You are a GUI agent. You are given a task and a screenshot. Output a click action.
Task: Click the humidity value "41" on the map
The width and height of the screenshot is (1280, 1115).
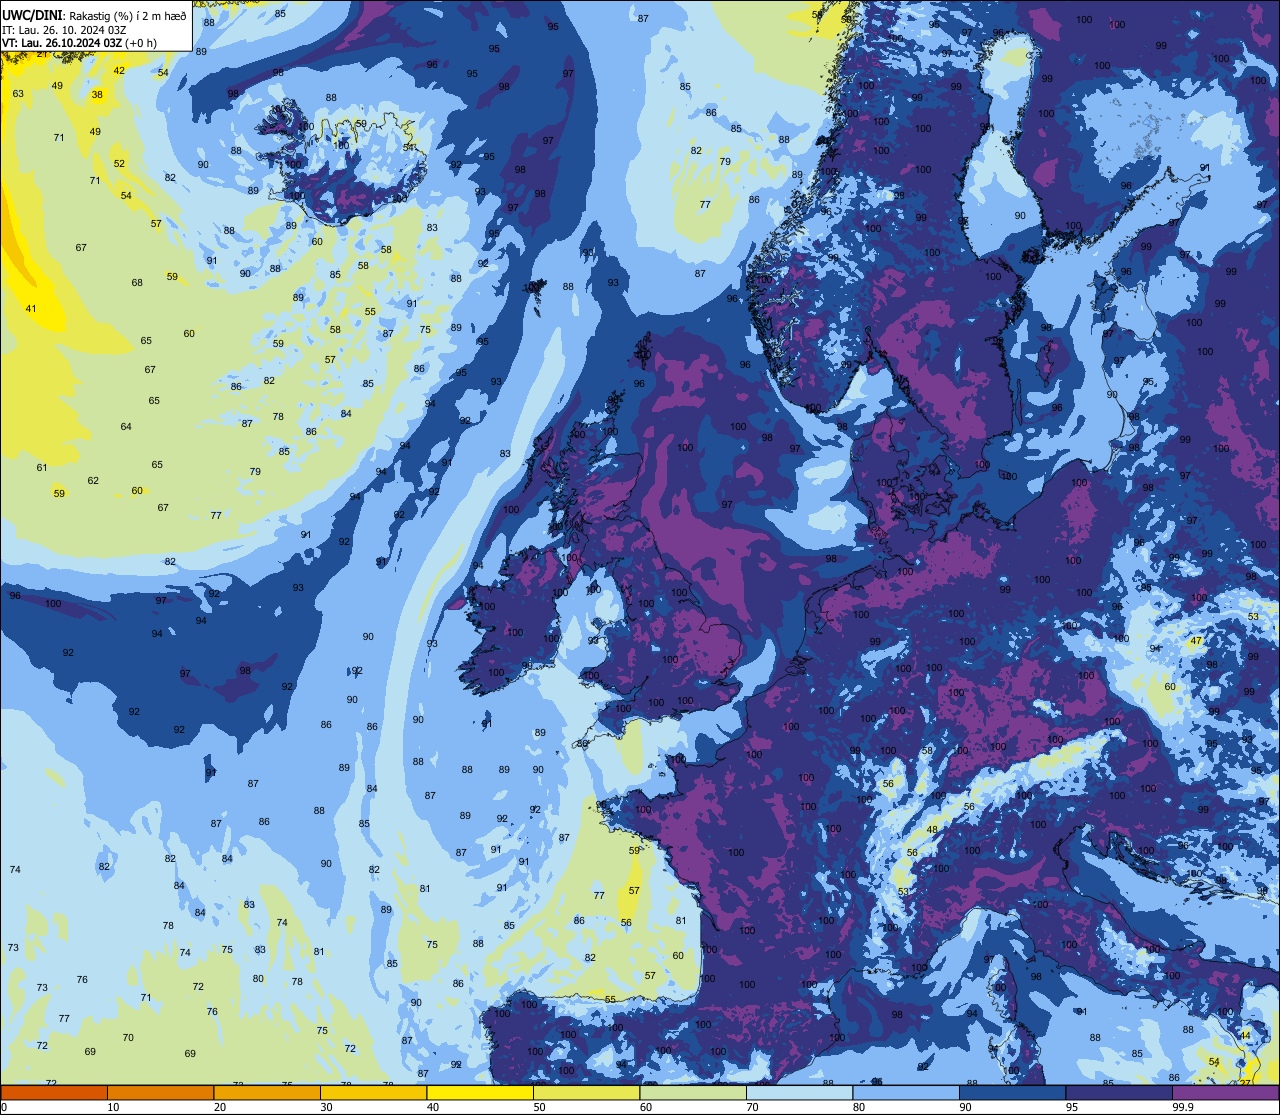pyautogui.click(x=31, y=309)
